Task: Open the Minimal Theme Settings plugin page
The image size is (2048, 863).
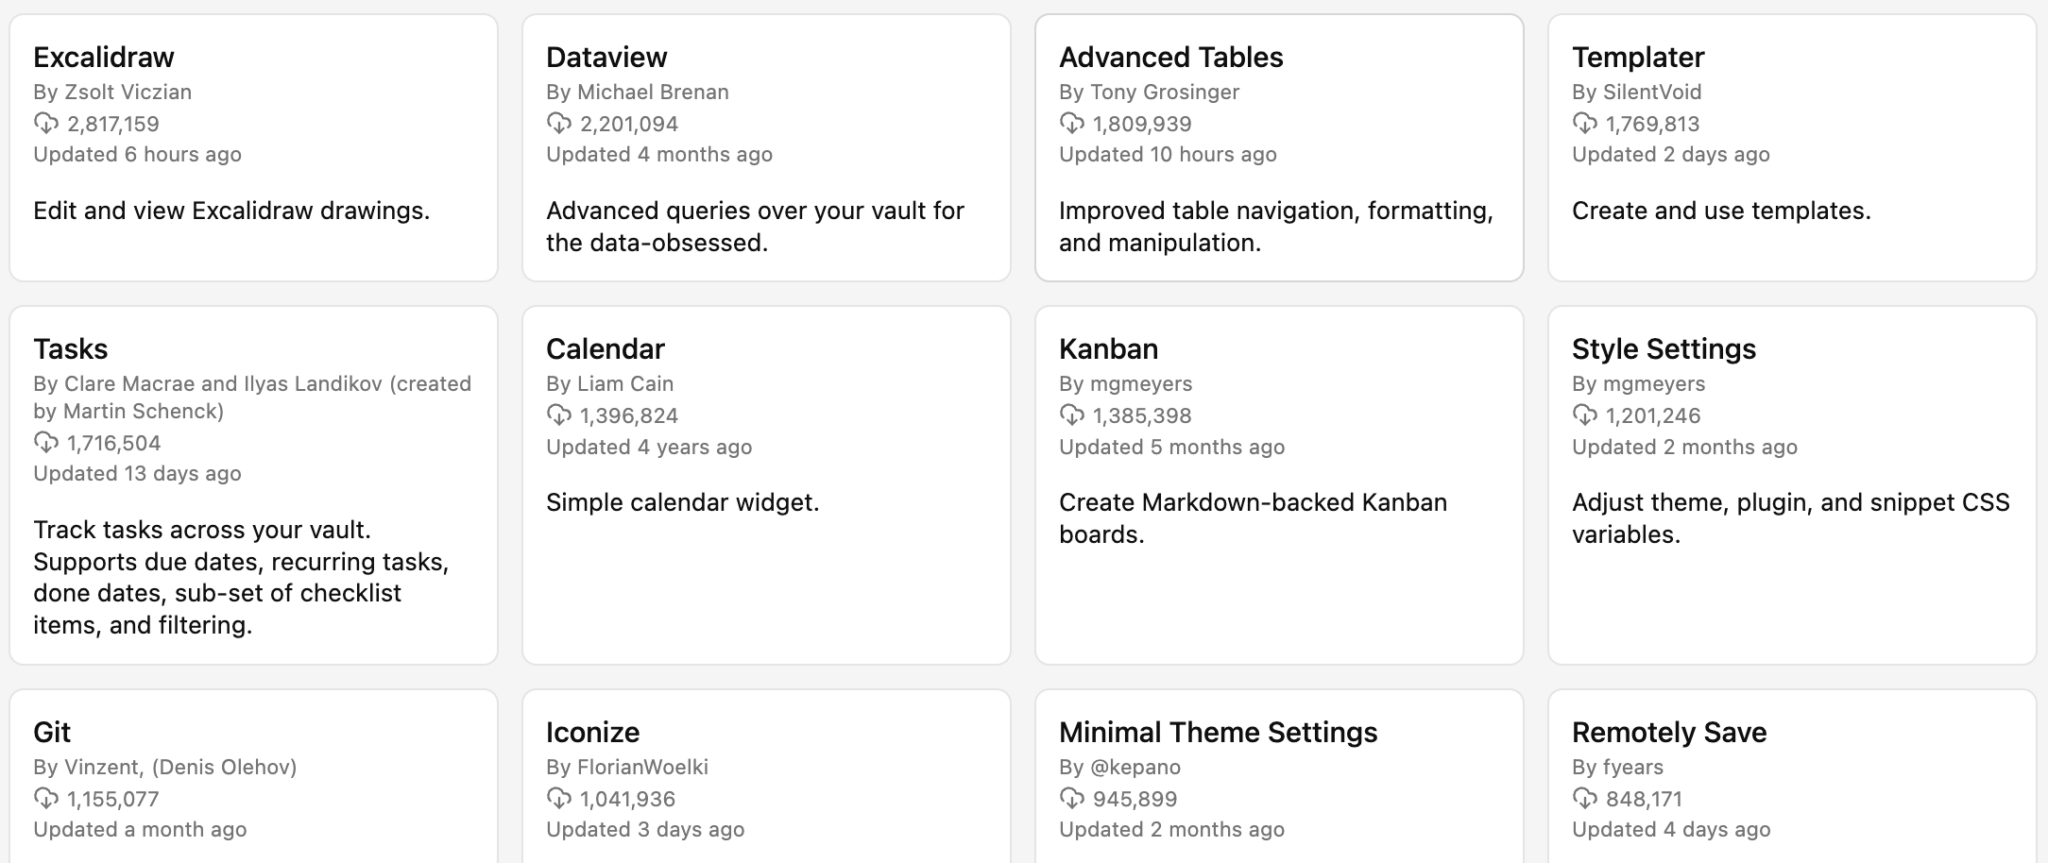Action: tap(1218, 732)
